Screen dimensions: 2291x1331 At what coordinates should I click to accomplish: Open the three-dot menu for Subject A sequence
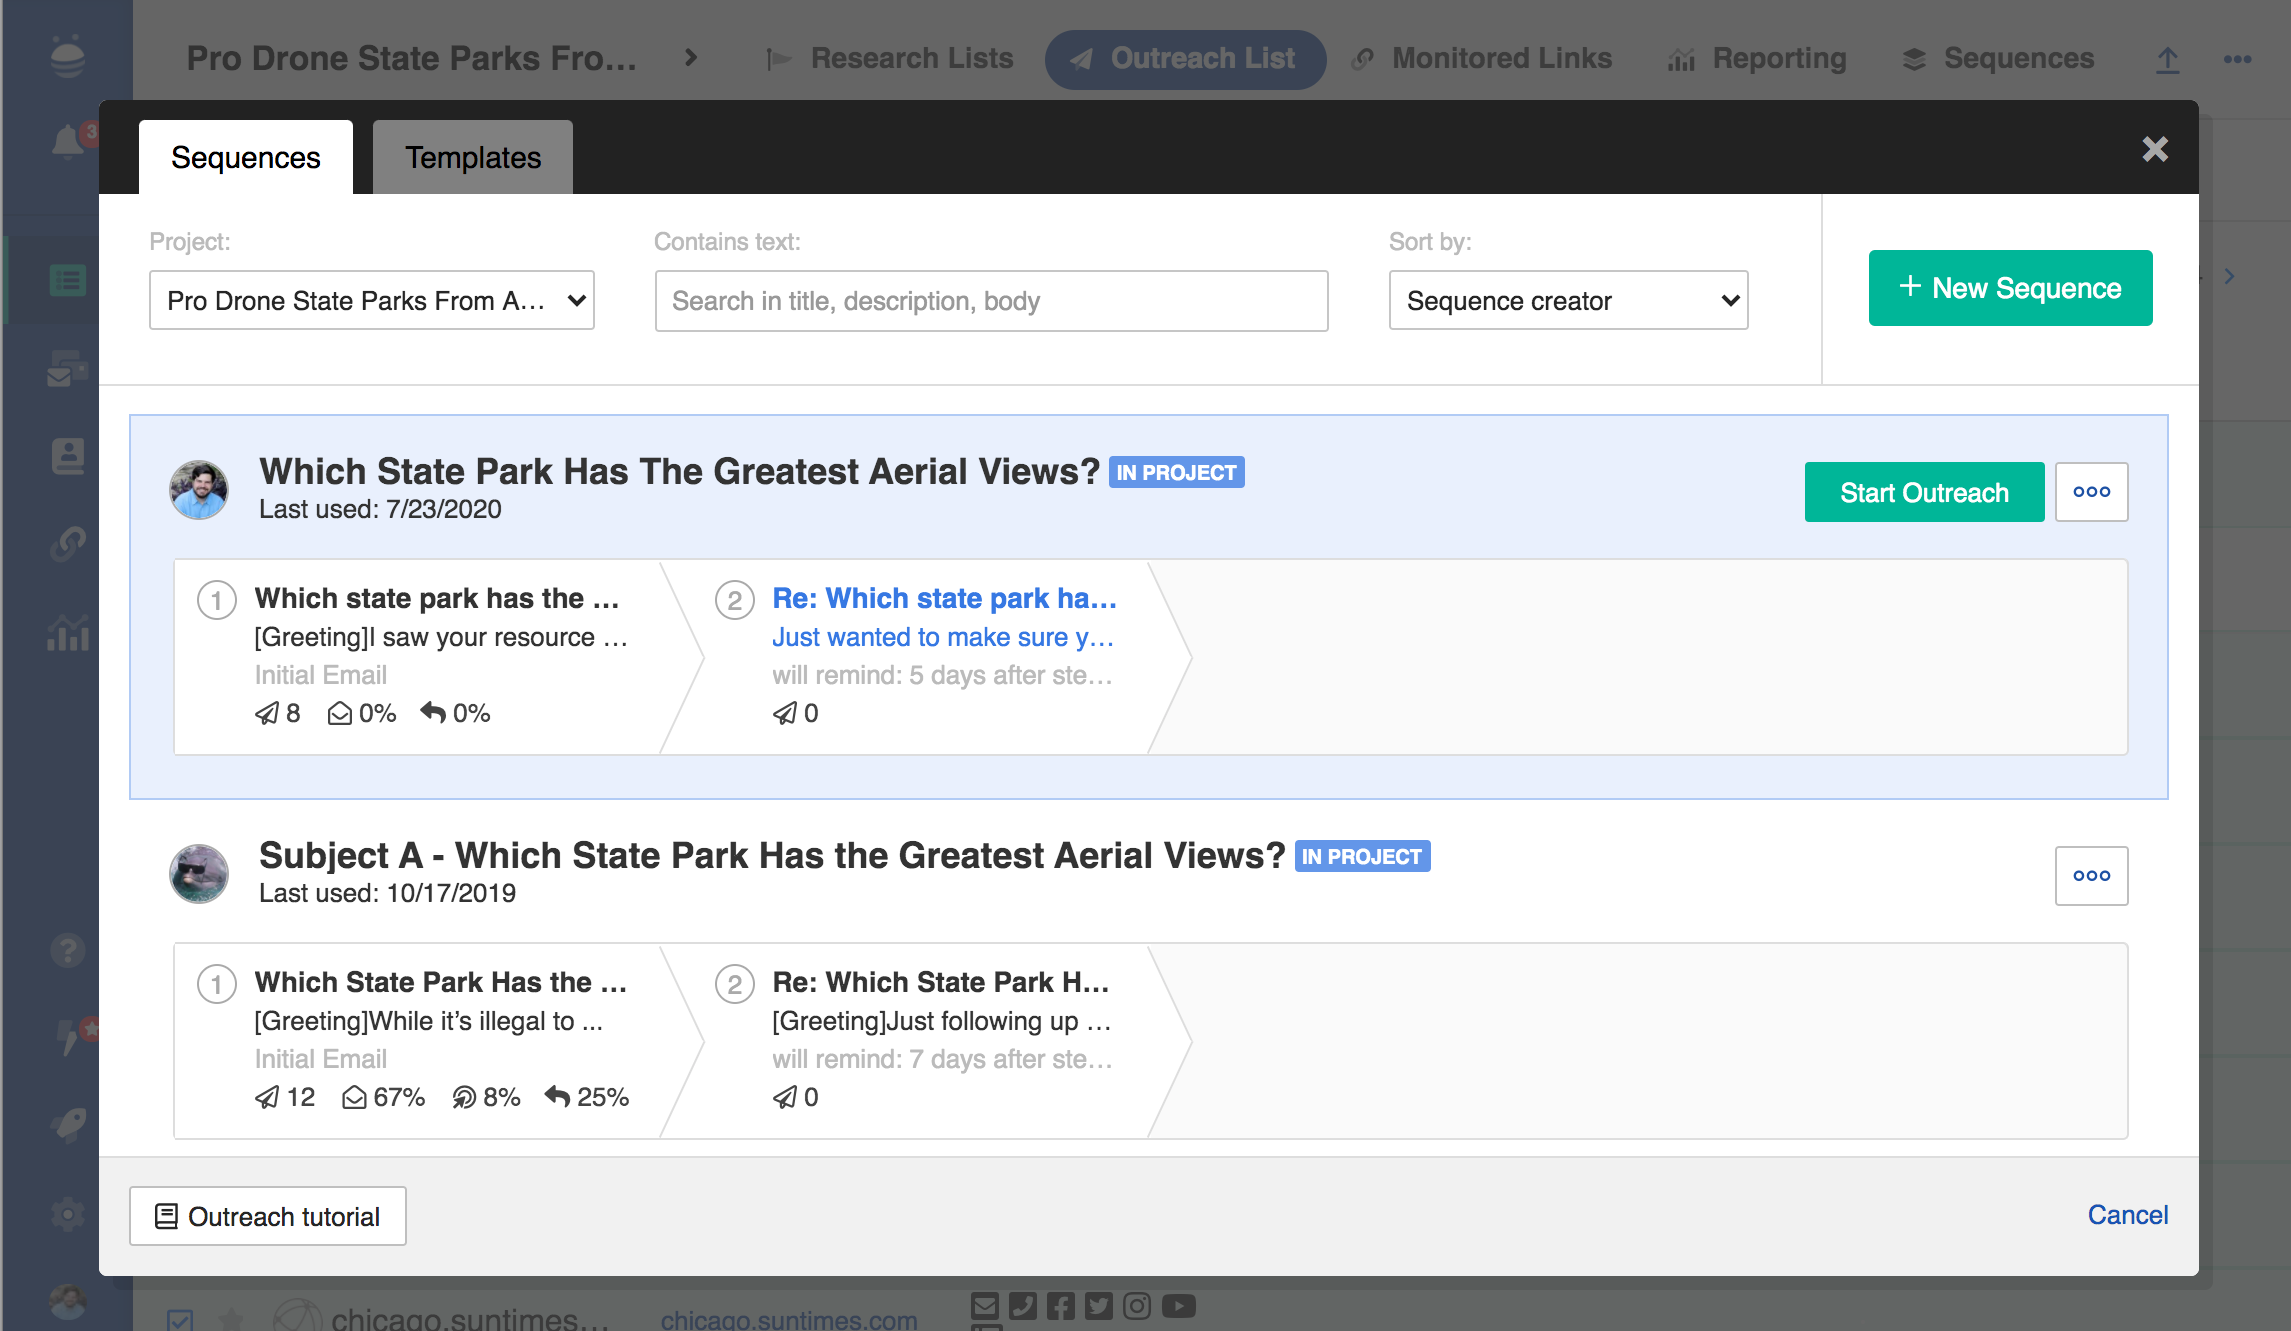tap(2091, 876)
